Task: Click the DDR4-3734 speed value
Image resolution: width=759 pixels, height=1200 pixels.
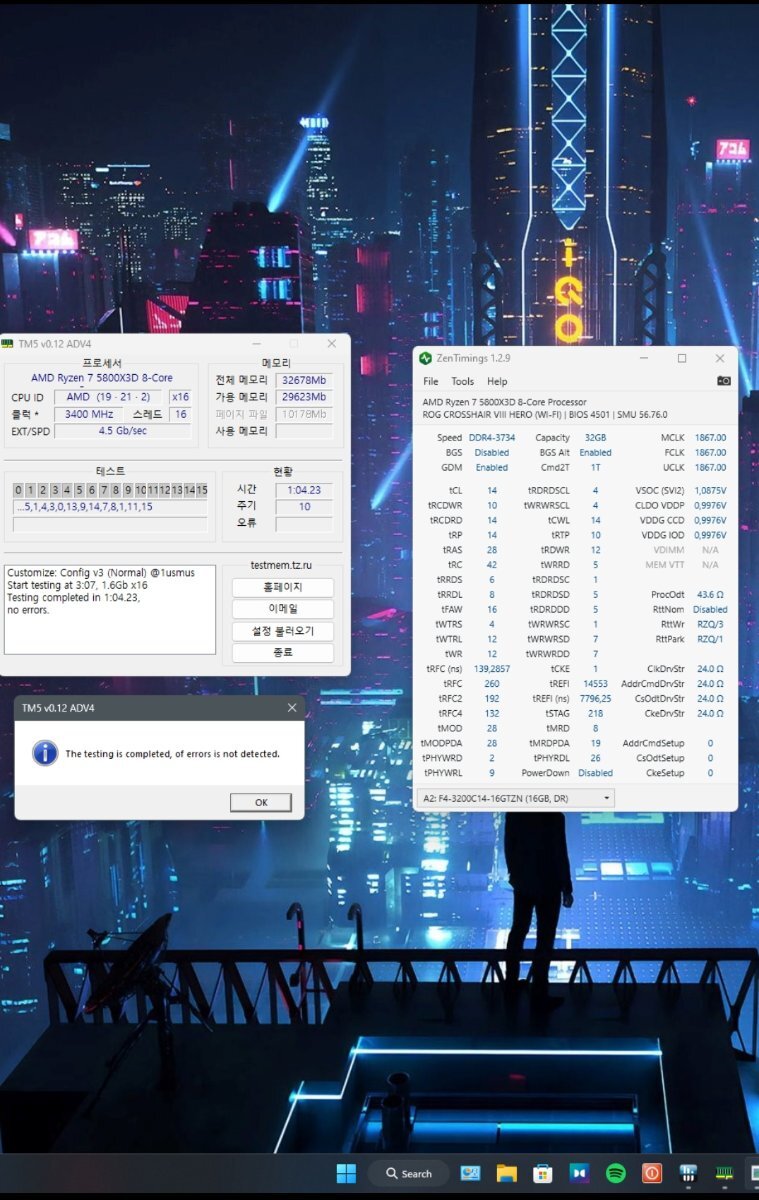Action: pos(490,438)
